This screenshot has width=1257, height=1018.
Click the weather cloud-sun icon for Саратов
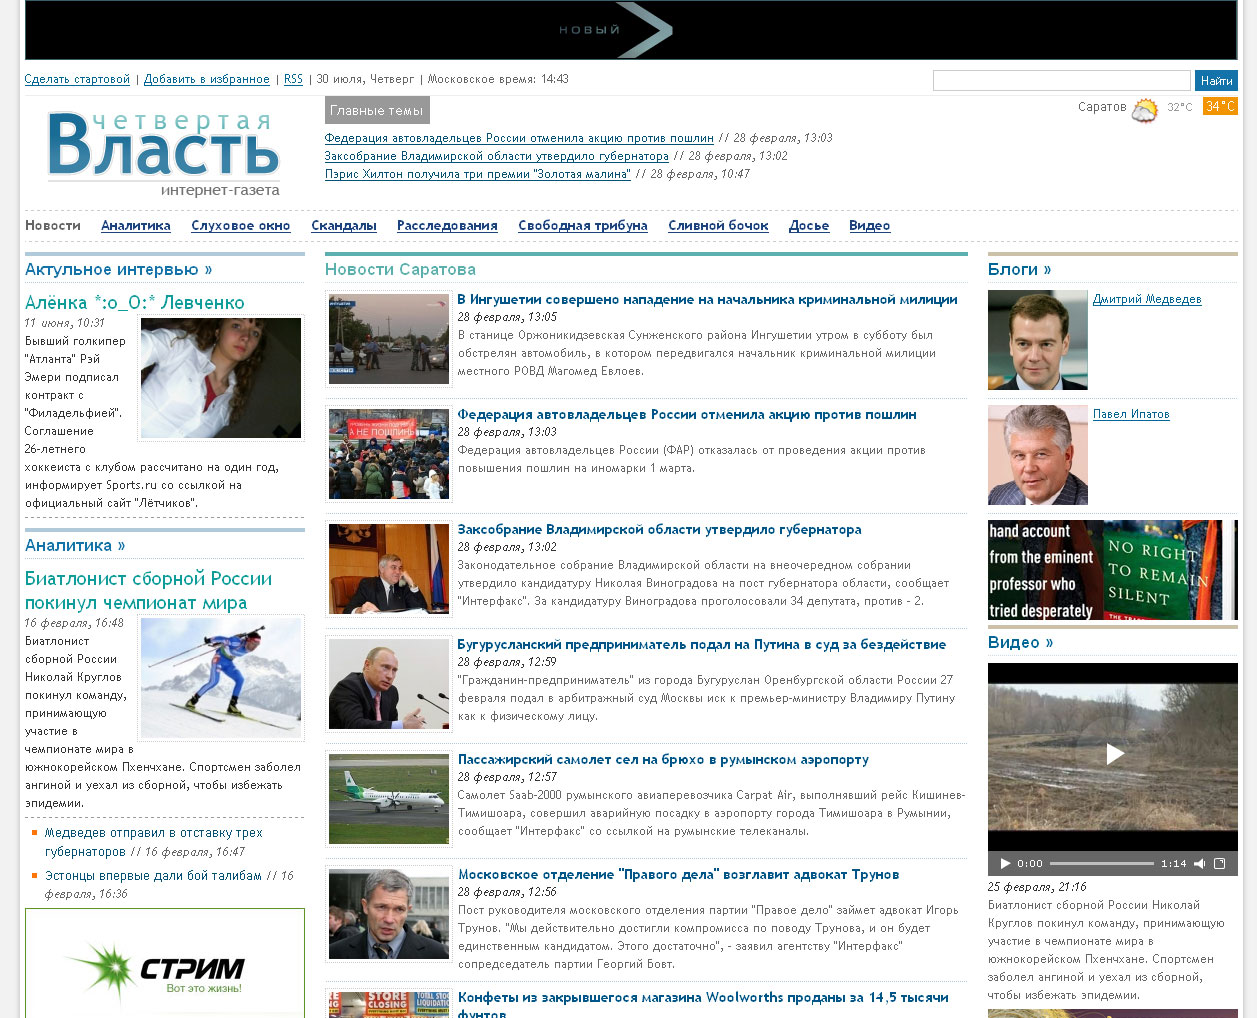1145,109
